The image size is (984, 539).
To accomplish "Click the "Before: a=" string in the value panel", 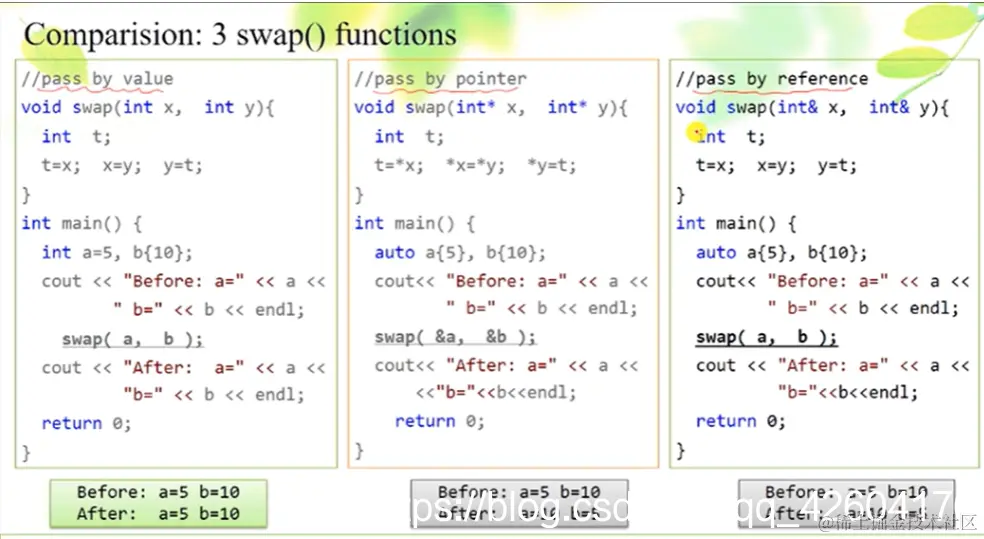I will click(183, 281).
